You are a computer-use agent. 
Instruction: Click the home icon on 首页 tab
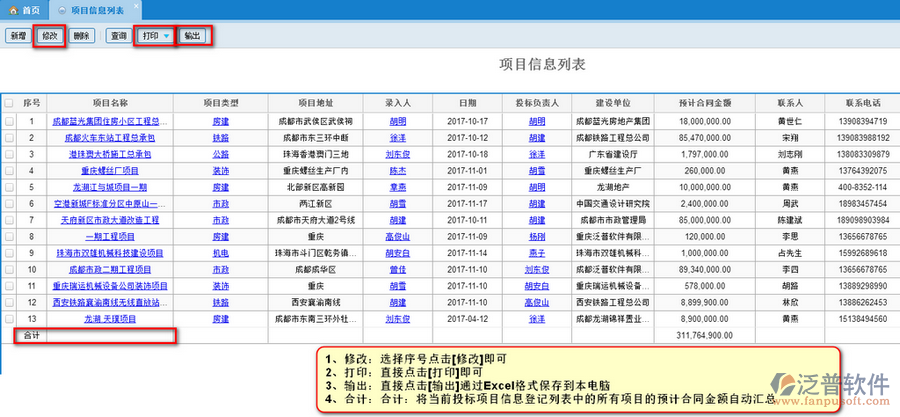[x=13, y=9]
